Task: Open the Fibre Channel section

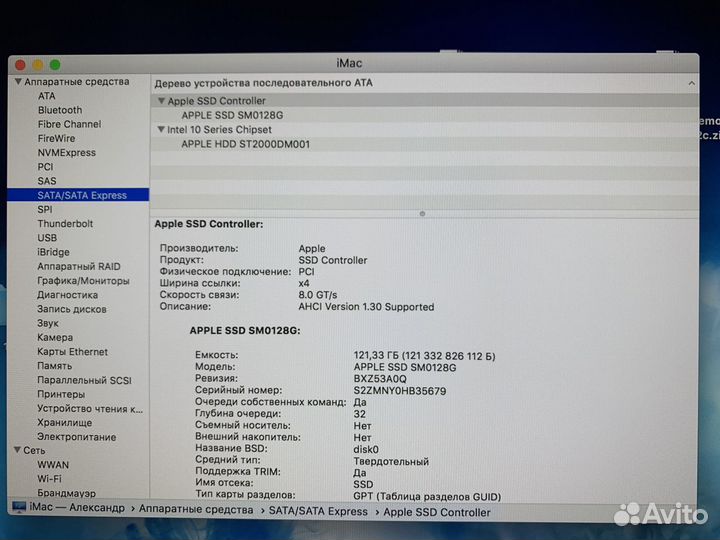Action: [x=69, y=124]
